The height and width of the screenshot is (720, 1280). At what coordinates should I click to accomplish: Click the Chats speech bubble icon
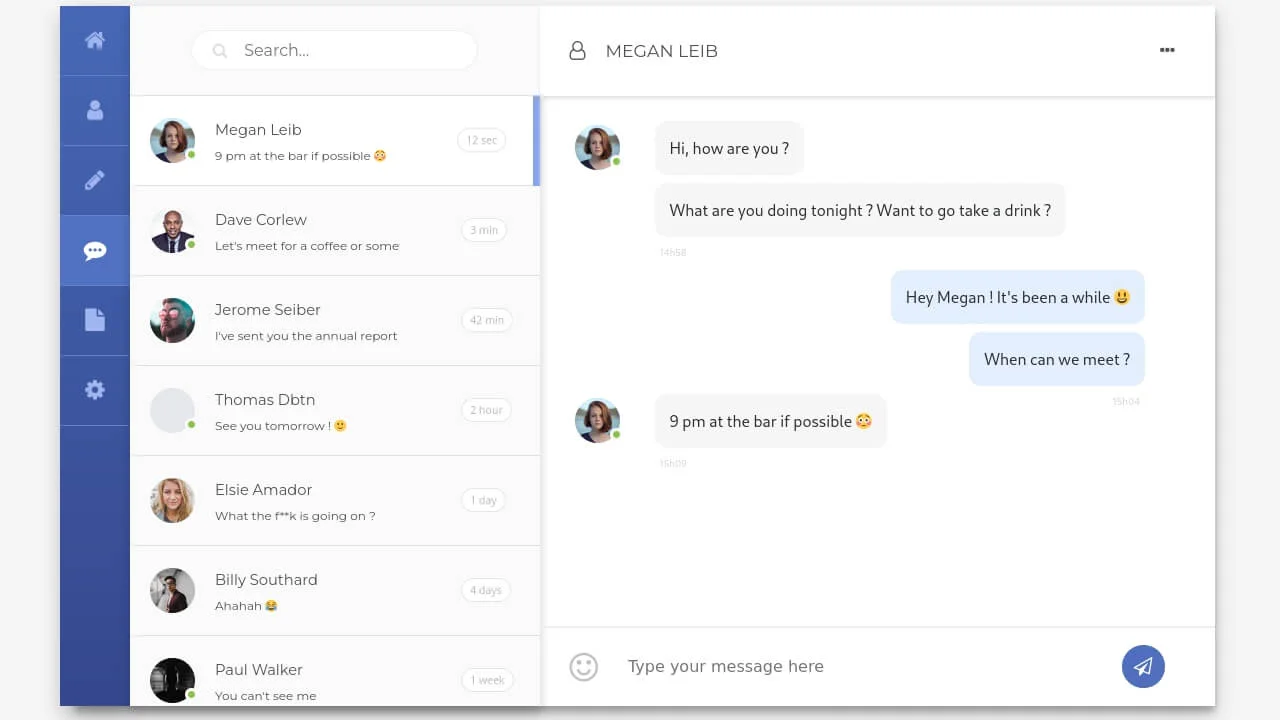95,250
